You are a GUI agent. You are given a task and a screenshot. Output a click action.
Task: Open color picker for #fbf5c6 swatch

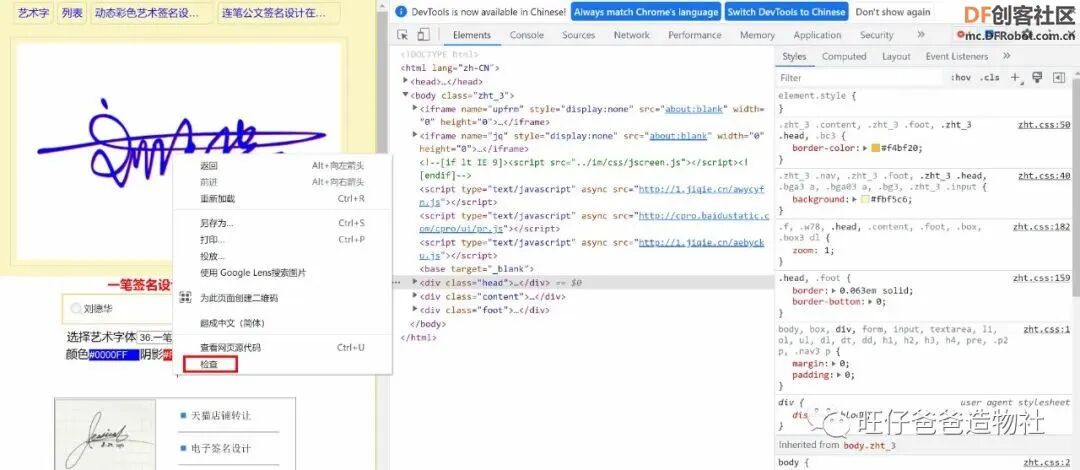coord(865,199)
